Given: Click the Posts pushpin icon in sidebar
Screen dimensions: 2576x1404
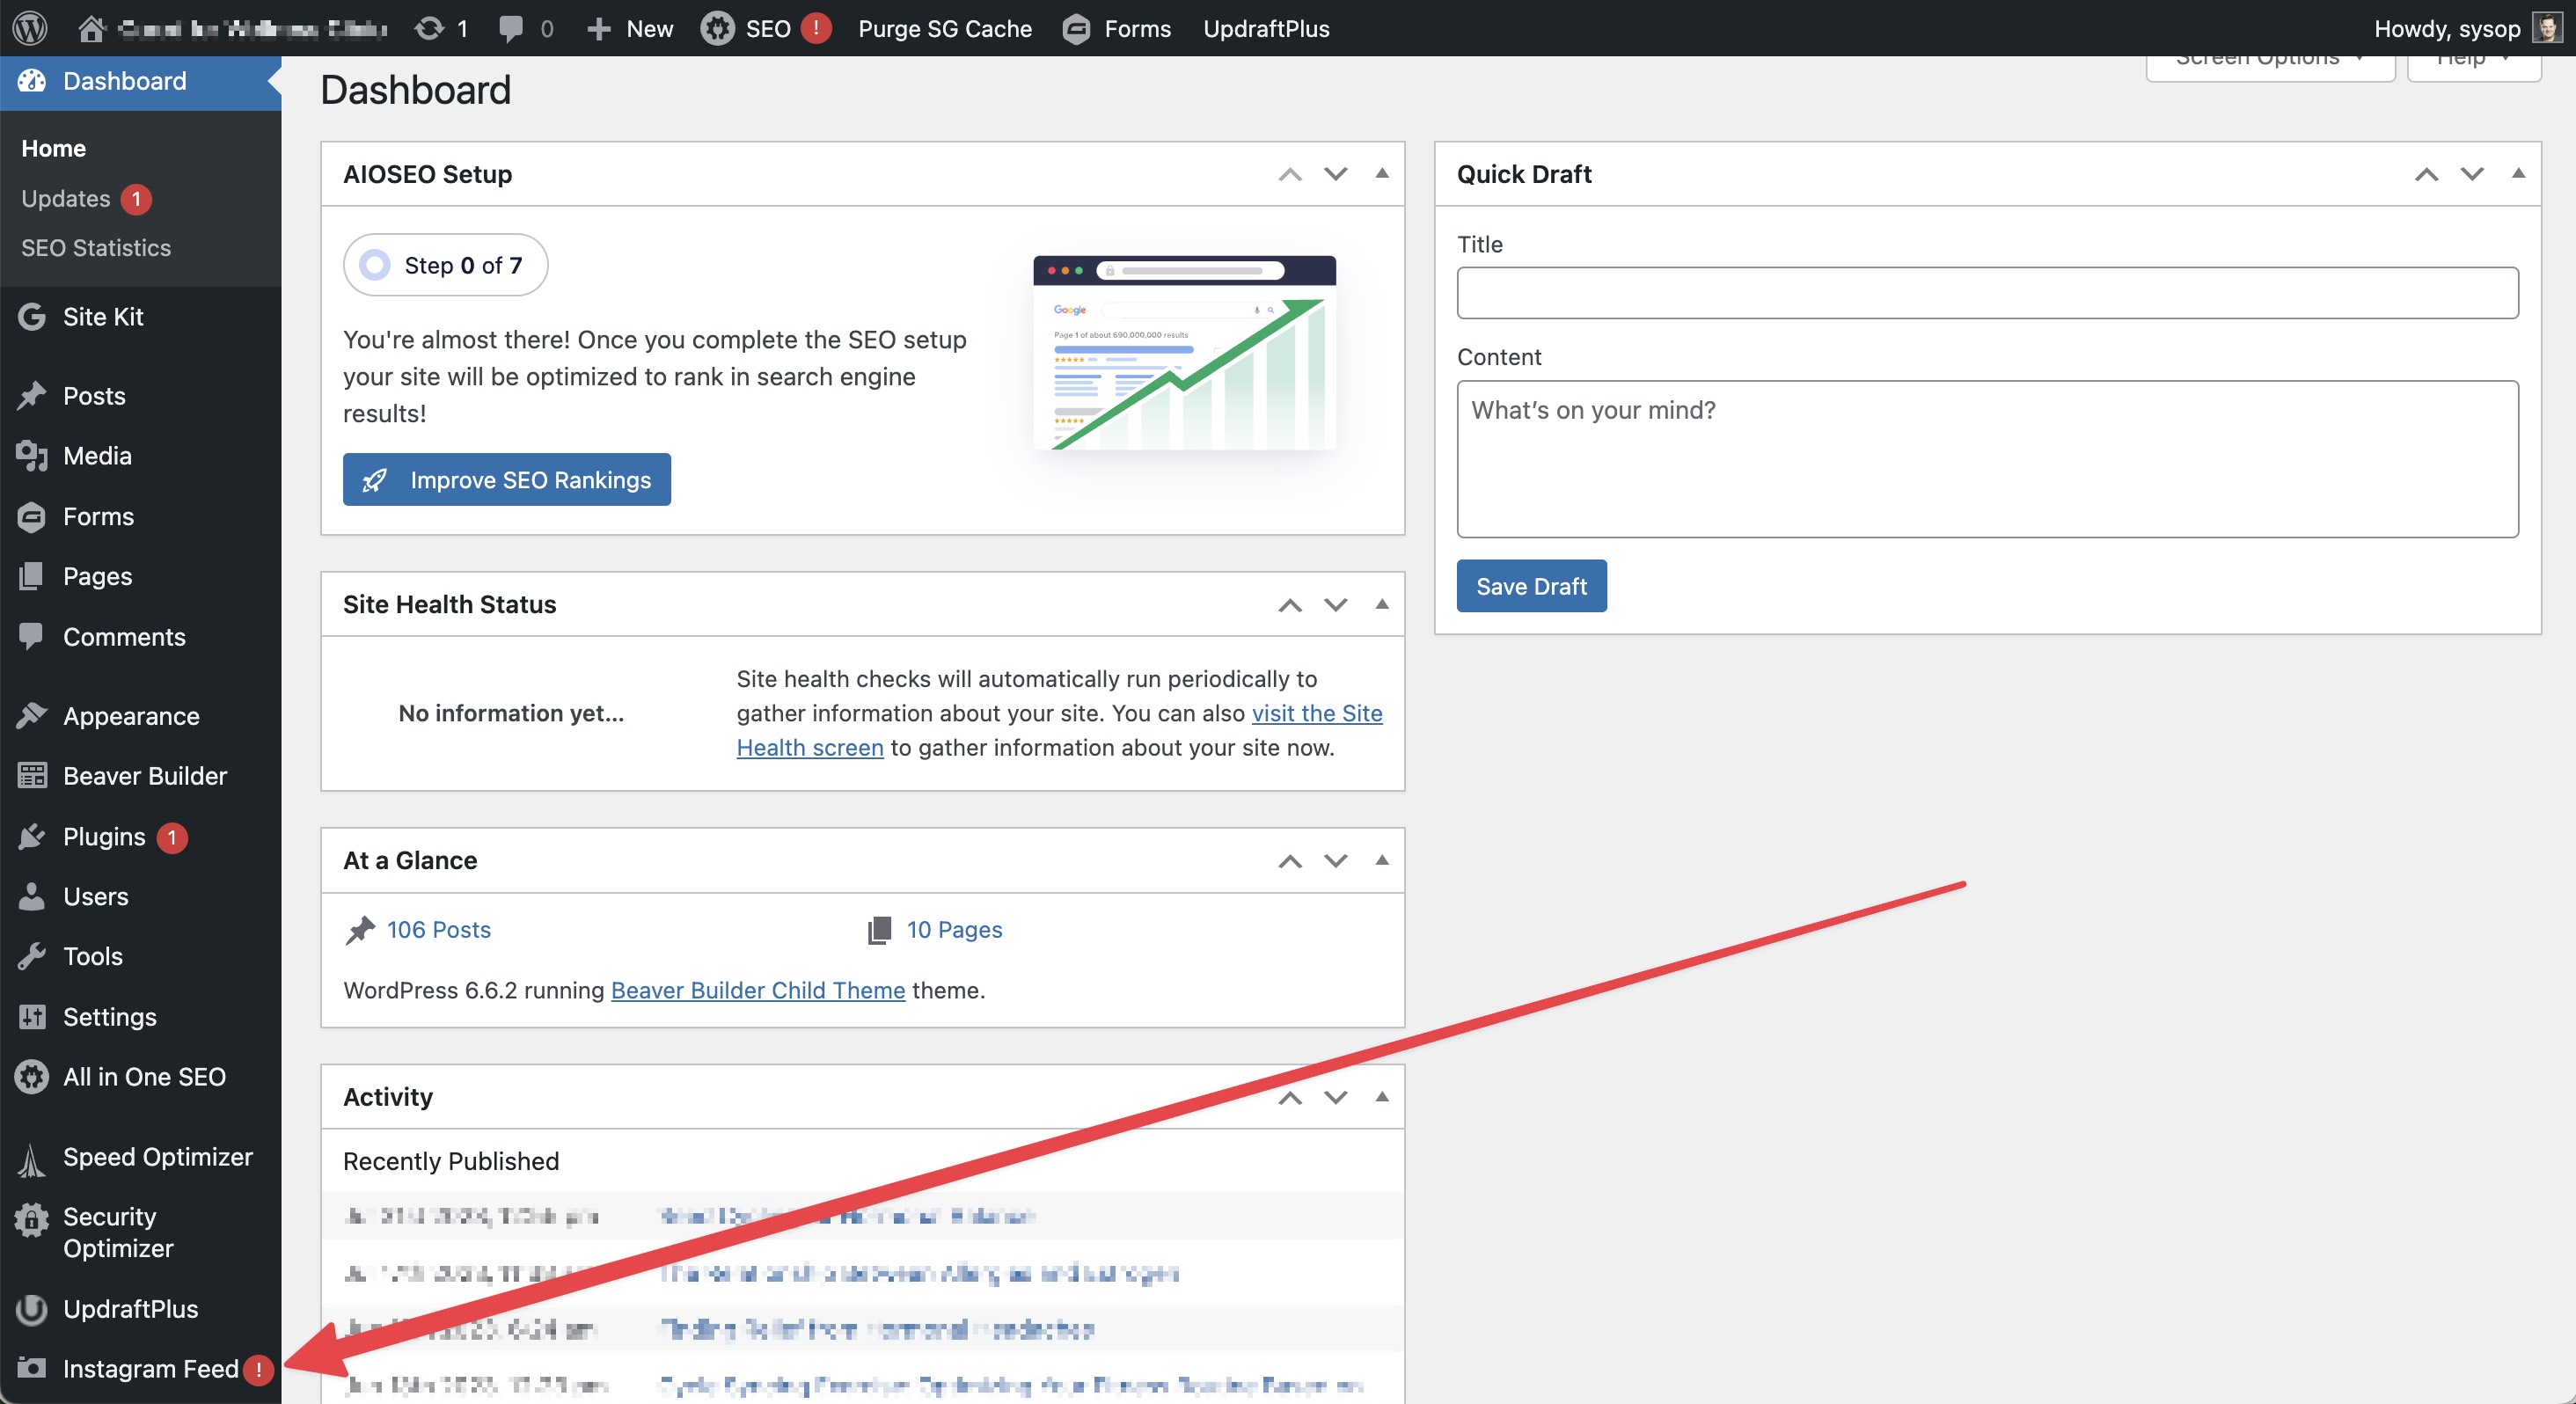Looking at the screenshot, I should click(32, 396).
